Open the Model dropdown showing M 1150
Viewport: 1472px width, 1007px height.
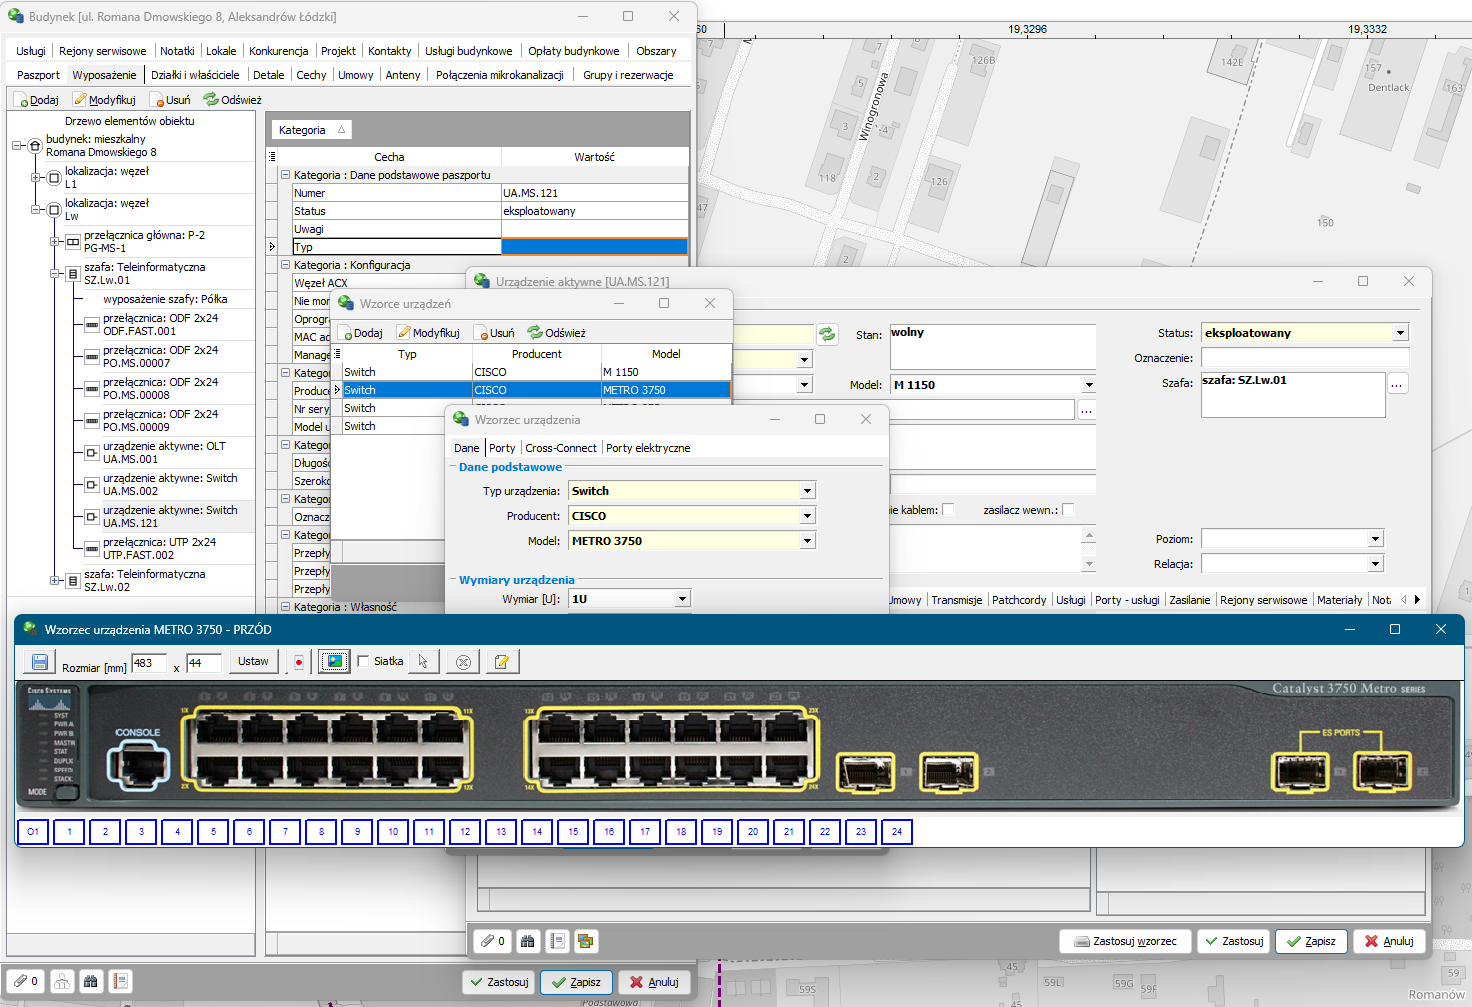(1088, 385)
